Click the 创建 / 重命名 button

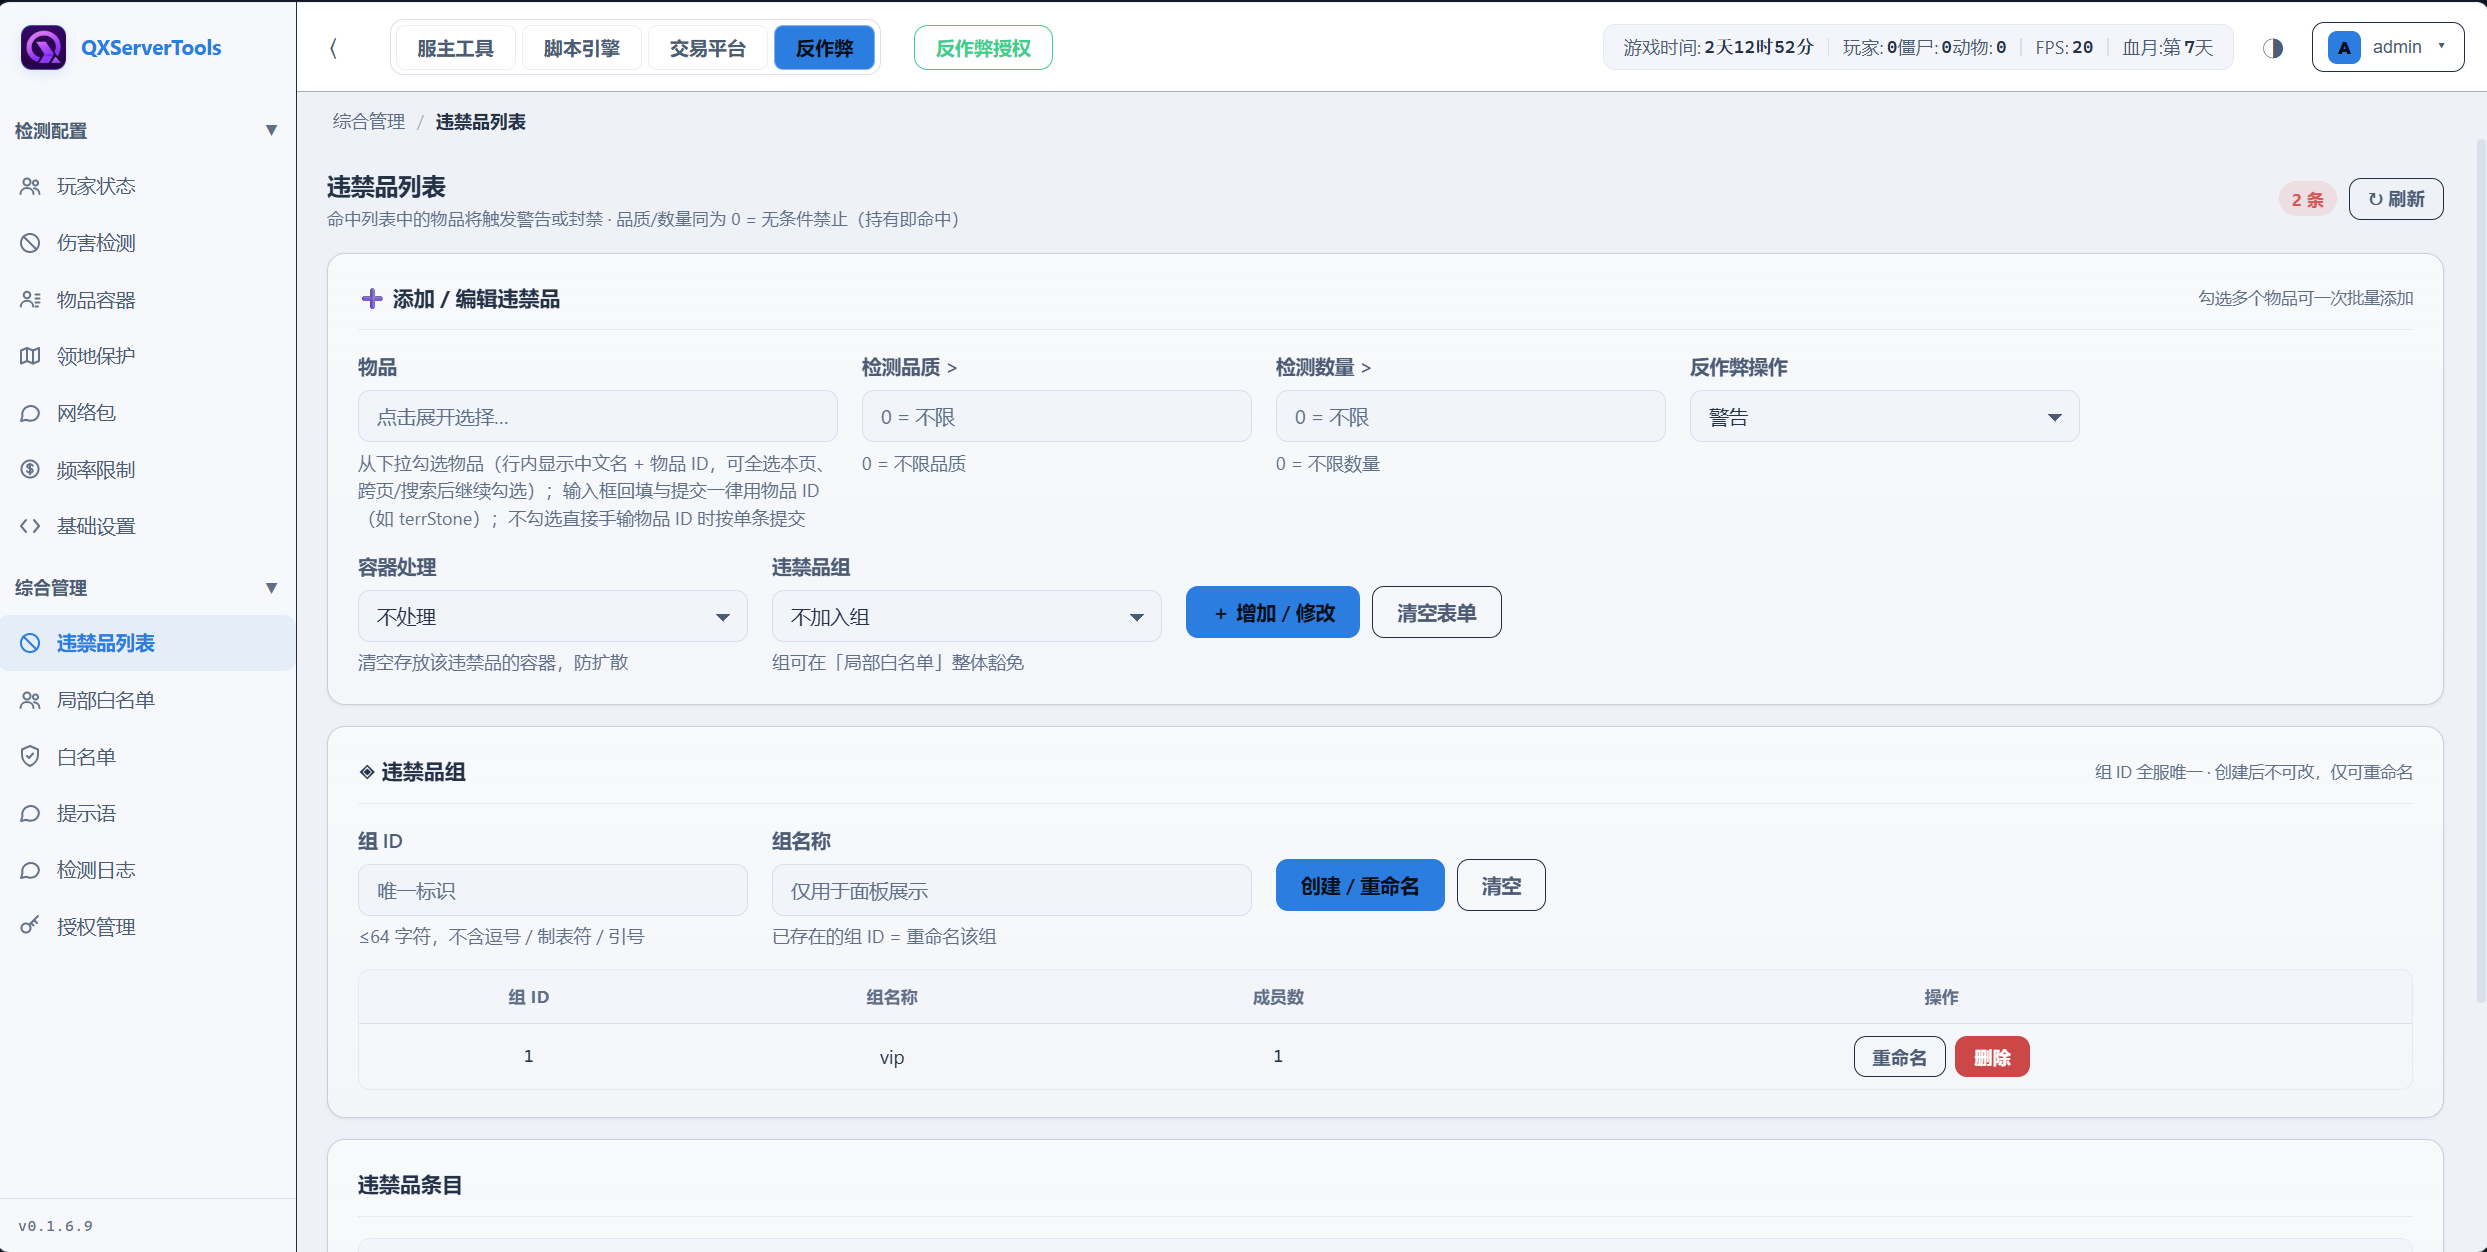(1360, 885)
